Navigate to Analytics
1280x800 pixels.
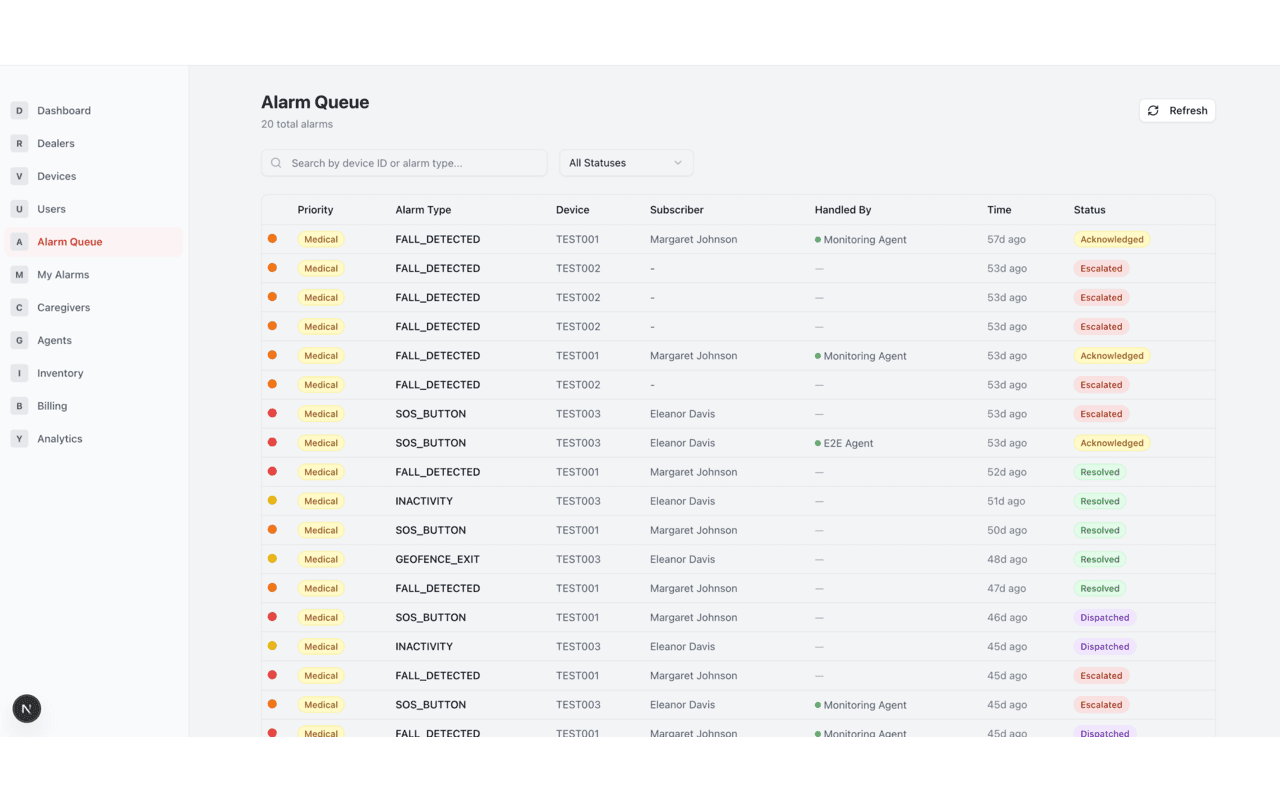pos(94,439)
